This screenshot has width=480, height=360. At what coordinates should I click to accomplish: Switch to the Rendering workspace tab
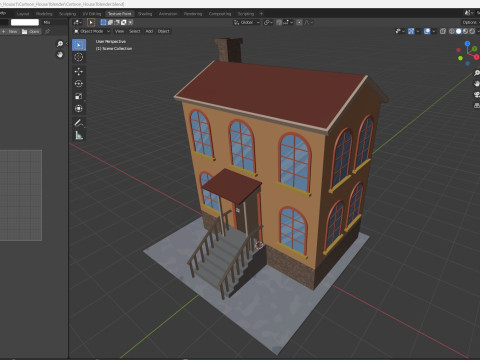click(x=193, y=14)
